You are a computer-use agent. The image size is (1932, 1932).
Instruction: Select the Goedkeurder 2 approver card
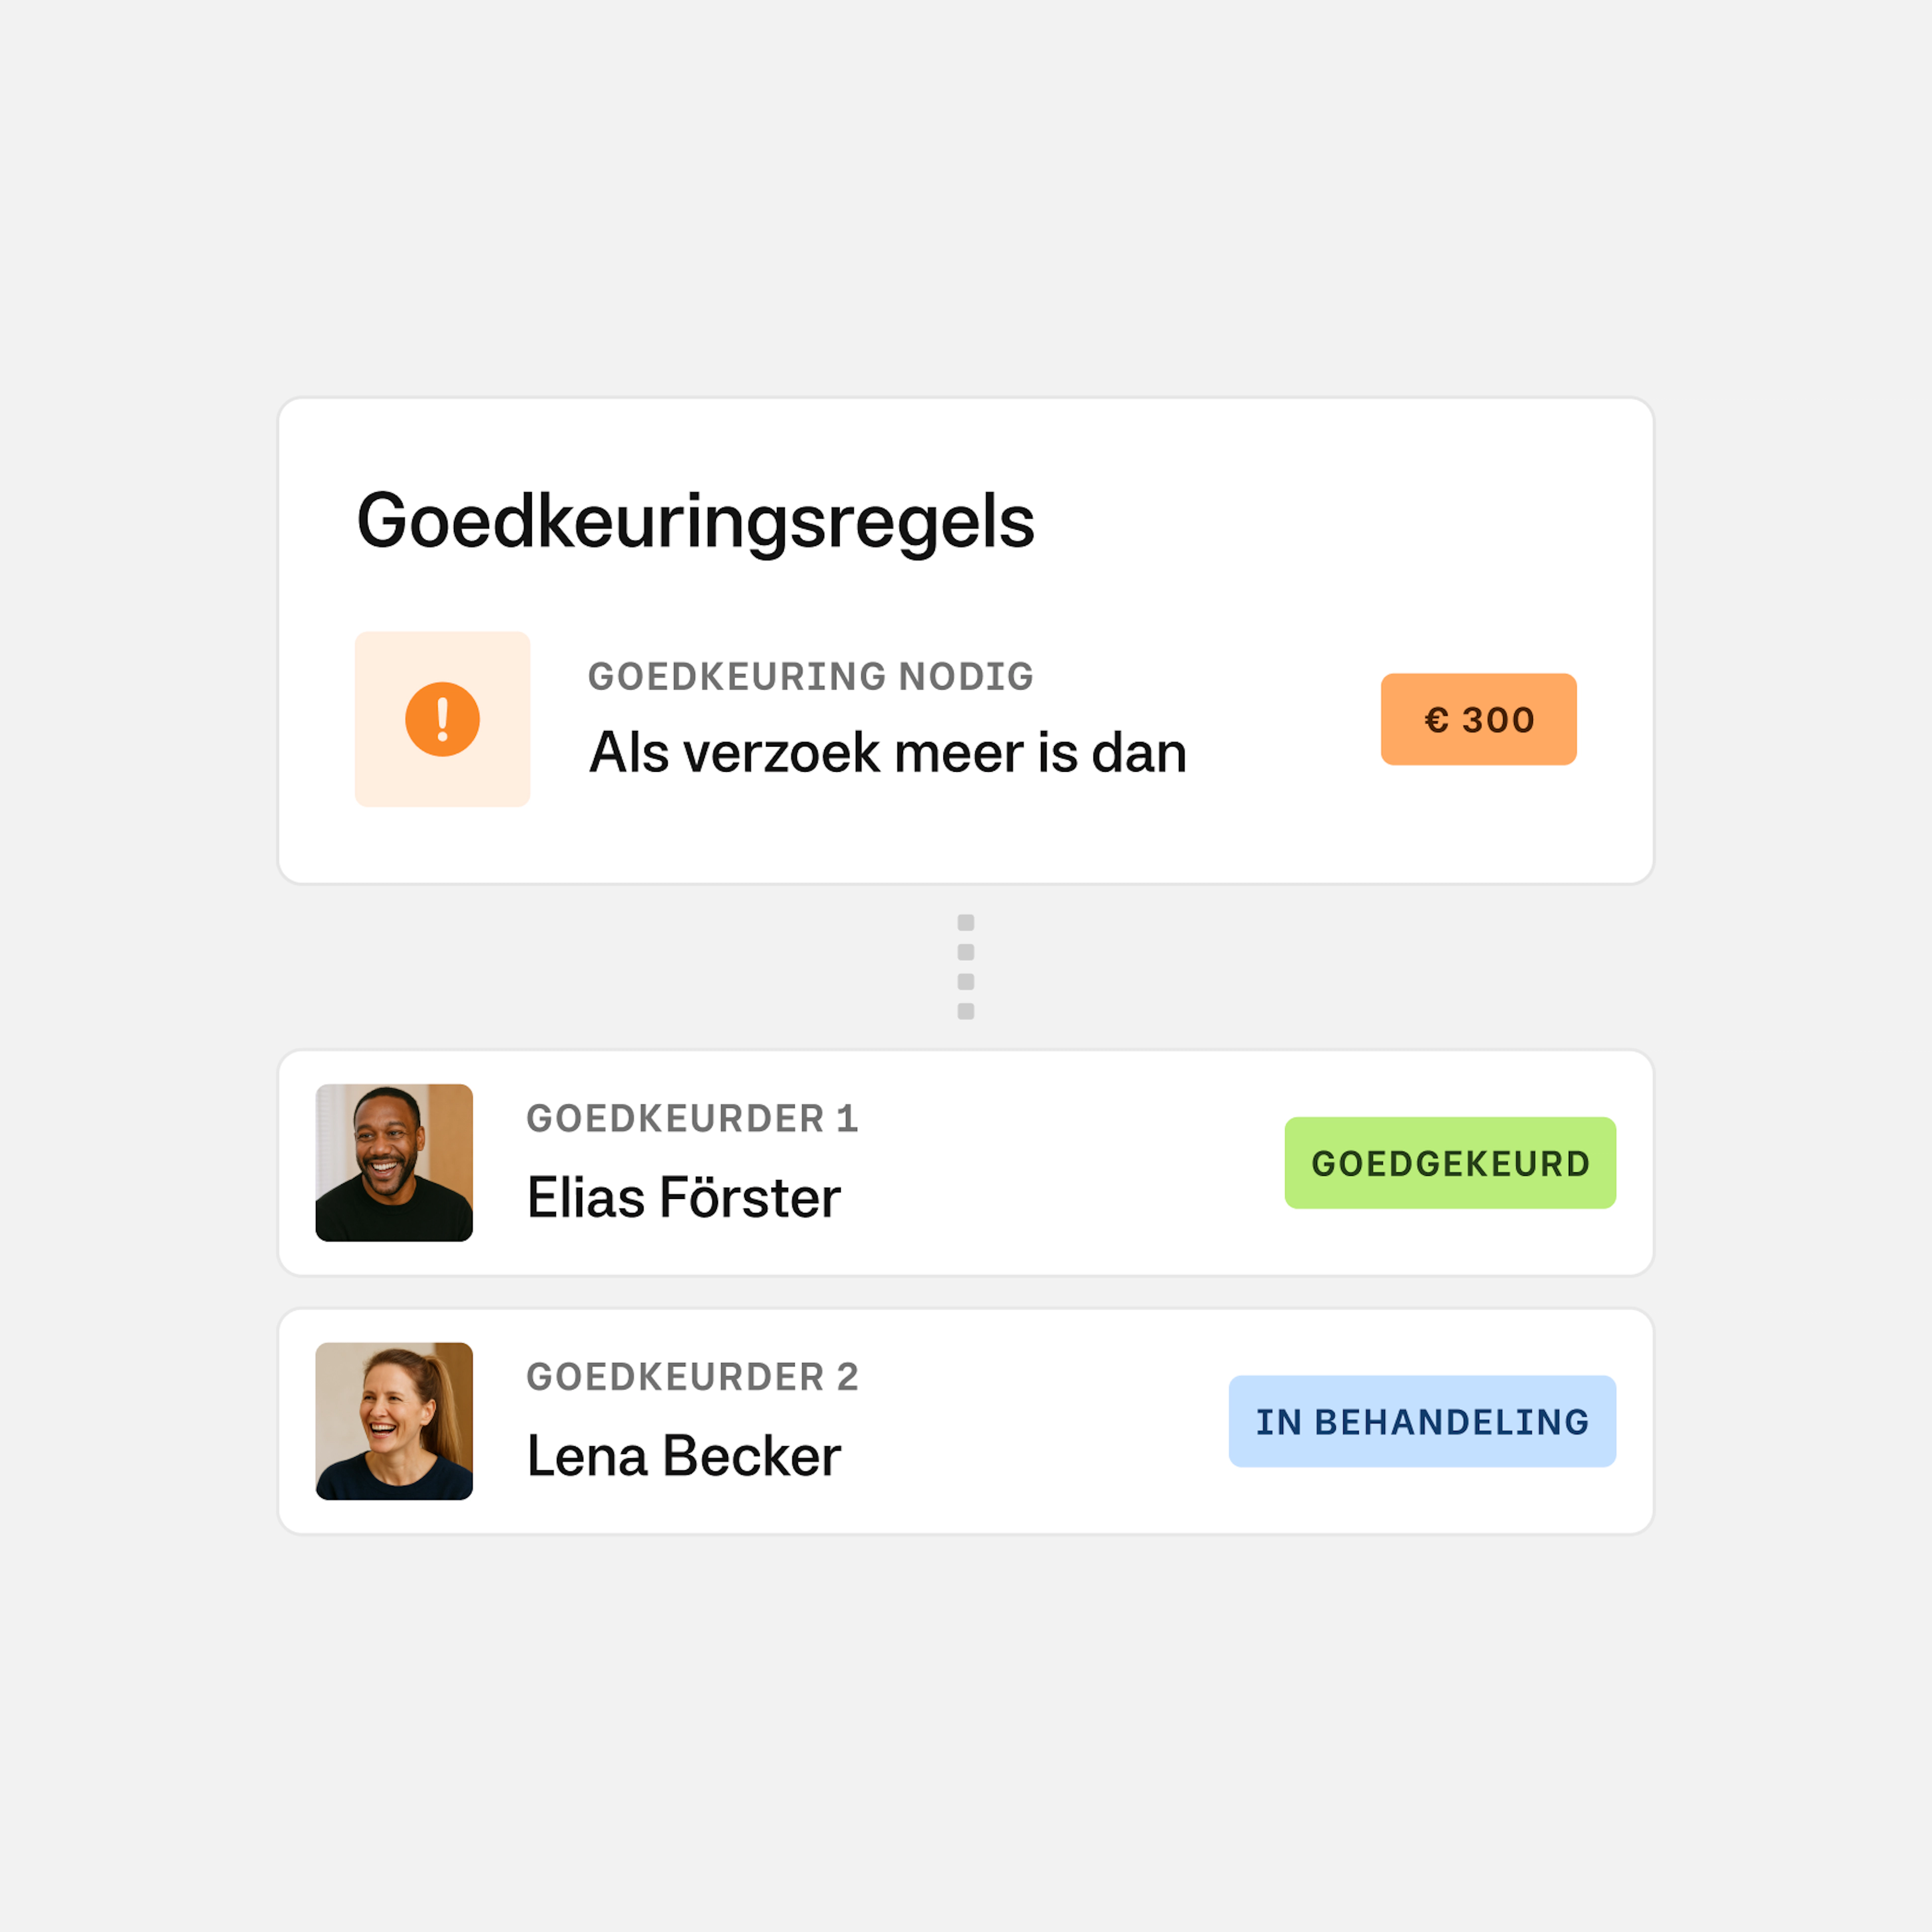(966, 1421)
